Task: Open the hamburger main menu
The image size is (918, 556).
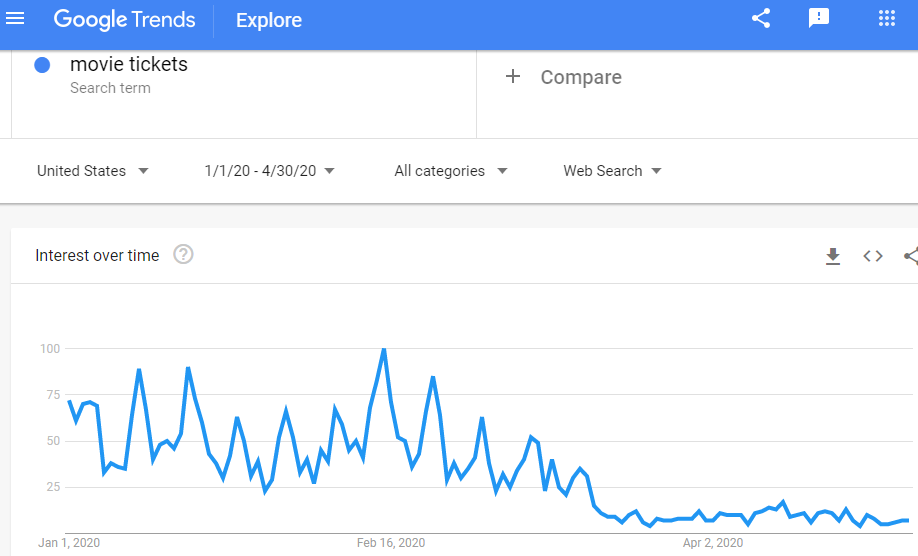Action: (x=15, y=19)
